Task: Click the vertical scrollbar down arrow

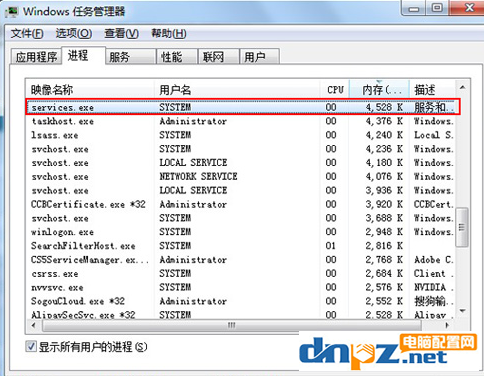Action: click(462, 311)
